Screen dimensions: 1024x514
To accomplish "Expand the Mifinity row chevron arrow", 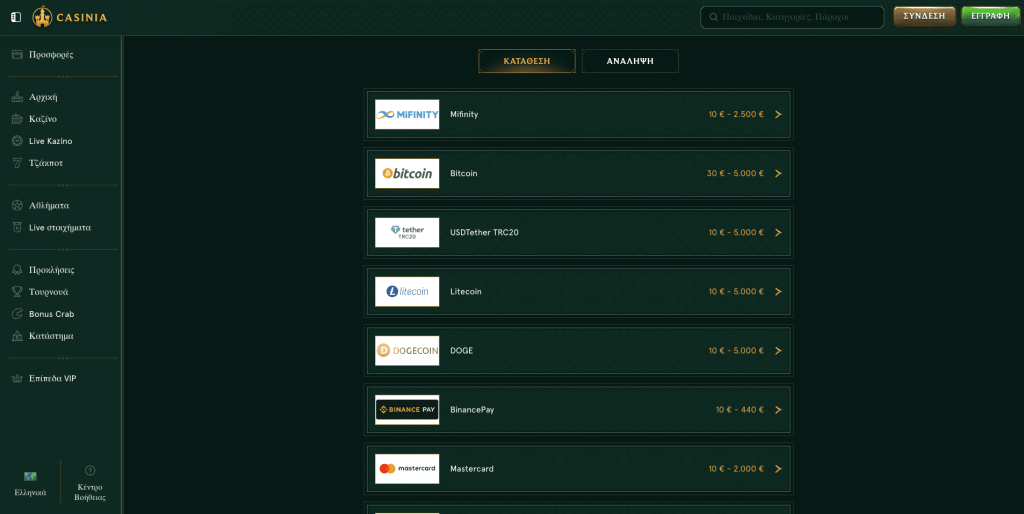I will point(778,115).
